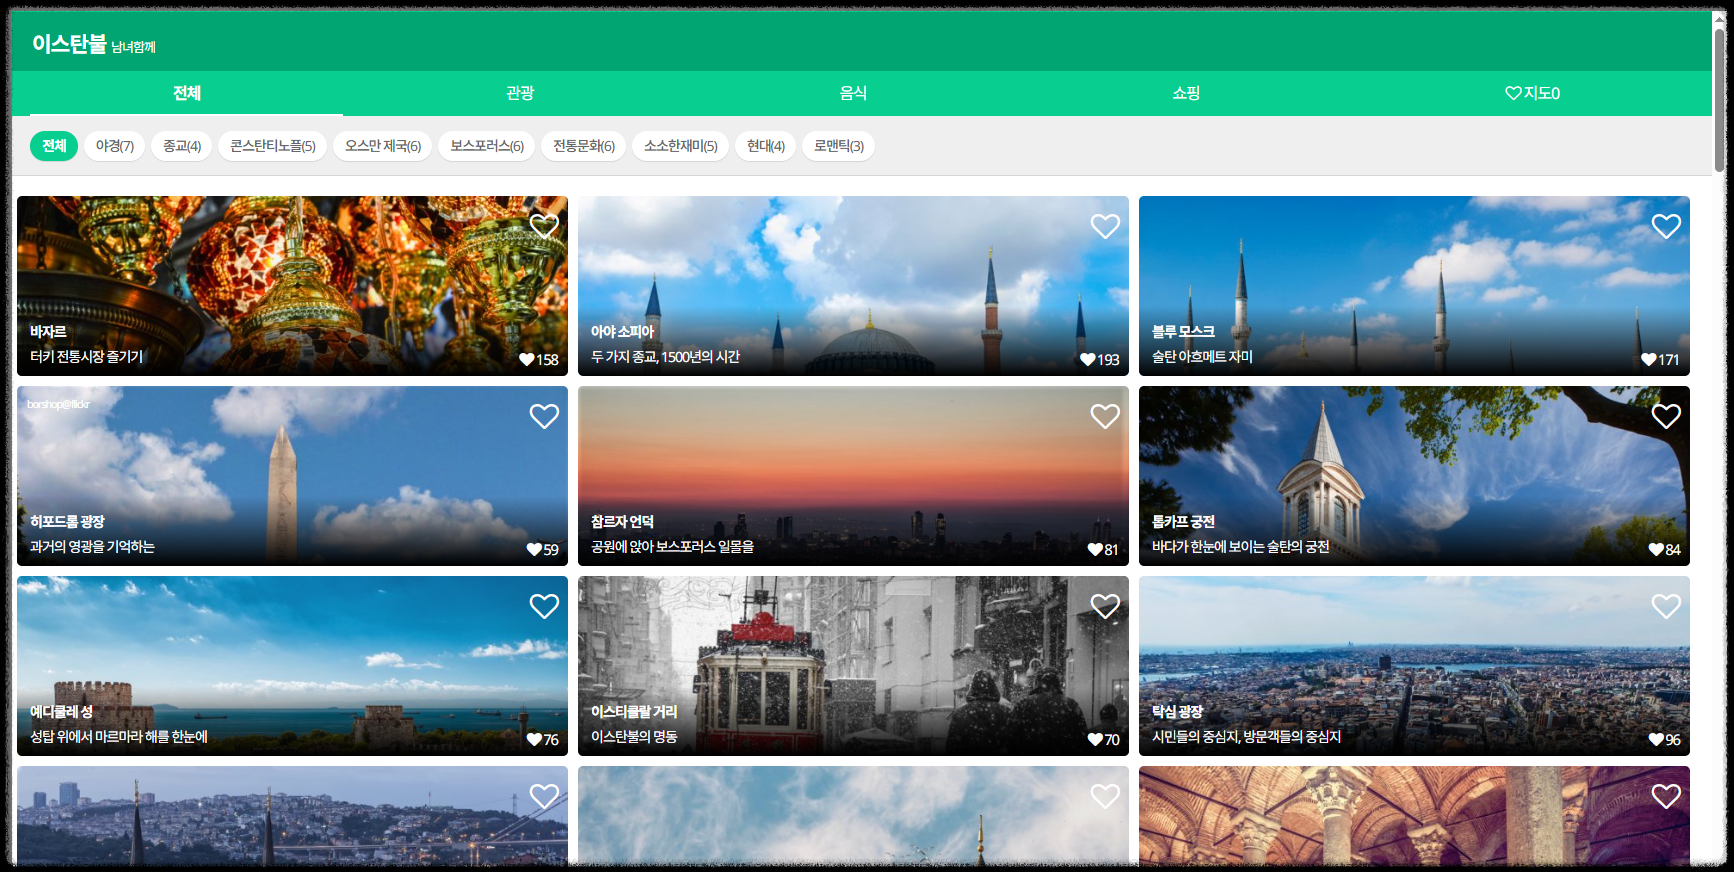
Task: Click like count 76 on 예디쿨레 성
Action: click(543, 740)
